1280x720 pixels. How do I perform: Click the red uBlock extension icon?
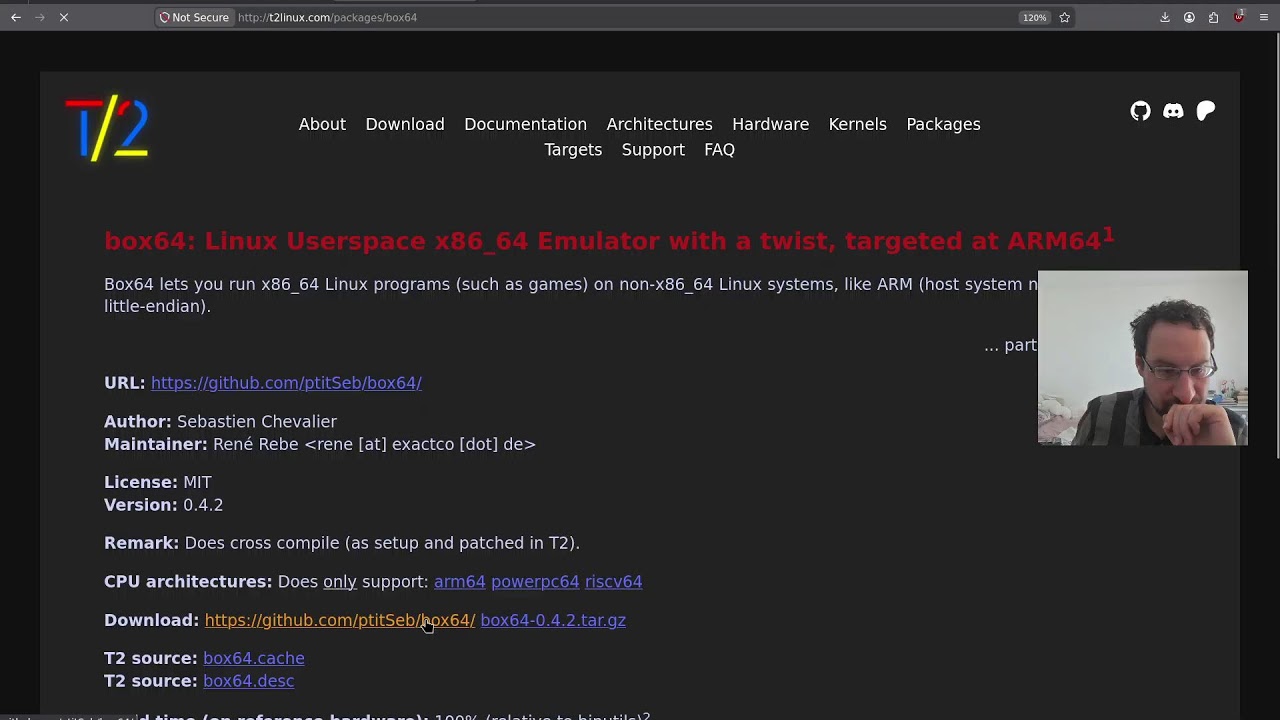pos(1239,17)
